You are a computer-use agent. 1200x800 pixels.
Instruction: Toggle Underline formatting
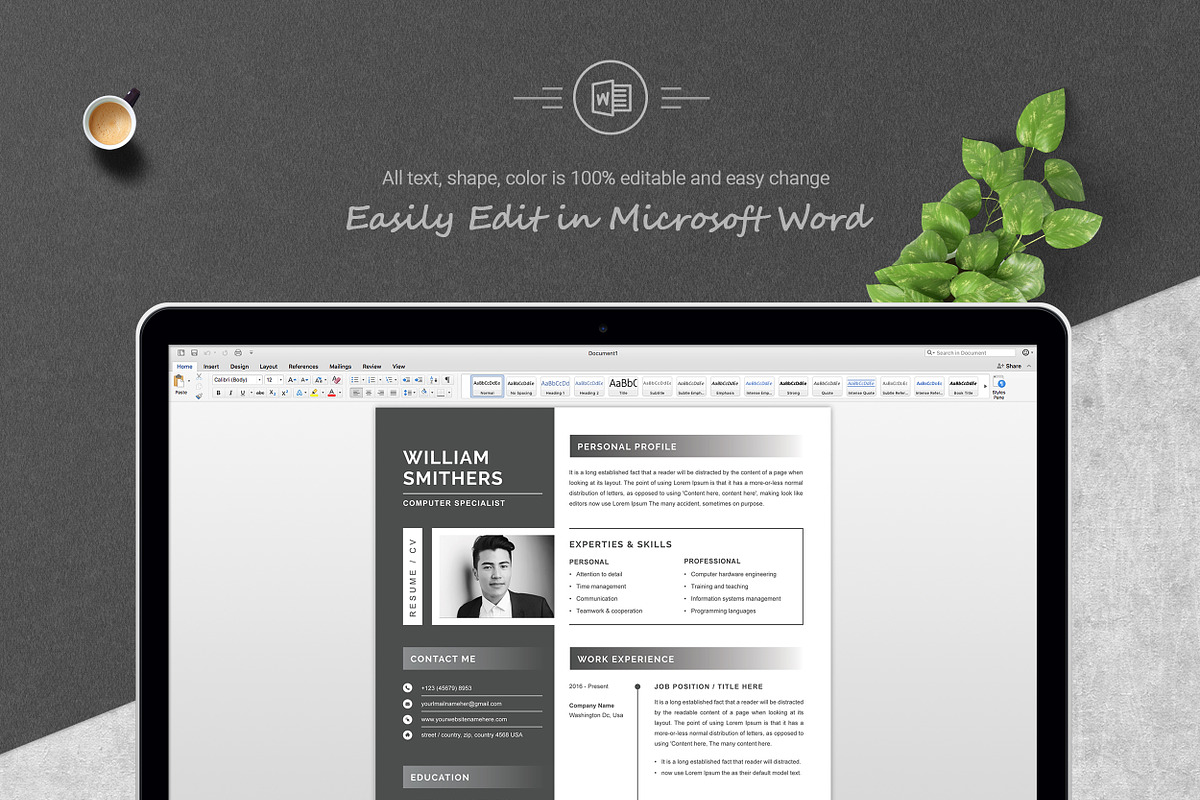(x=242, y=393)
